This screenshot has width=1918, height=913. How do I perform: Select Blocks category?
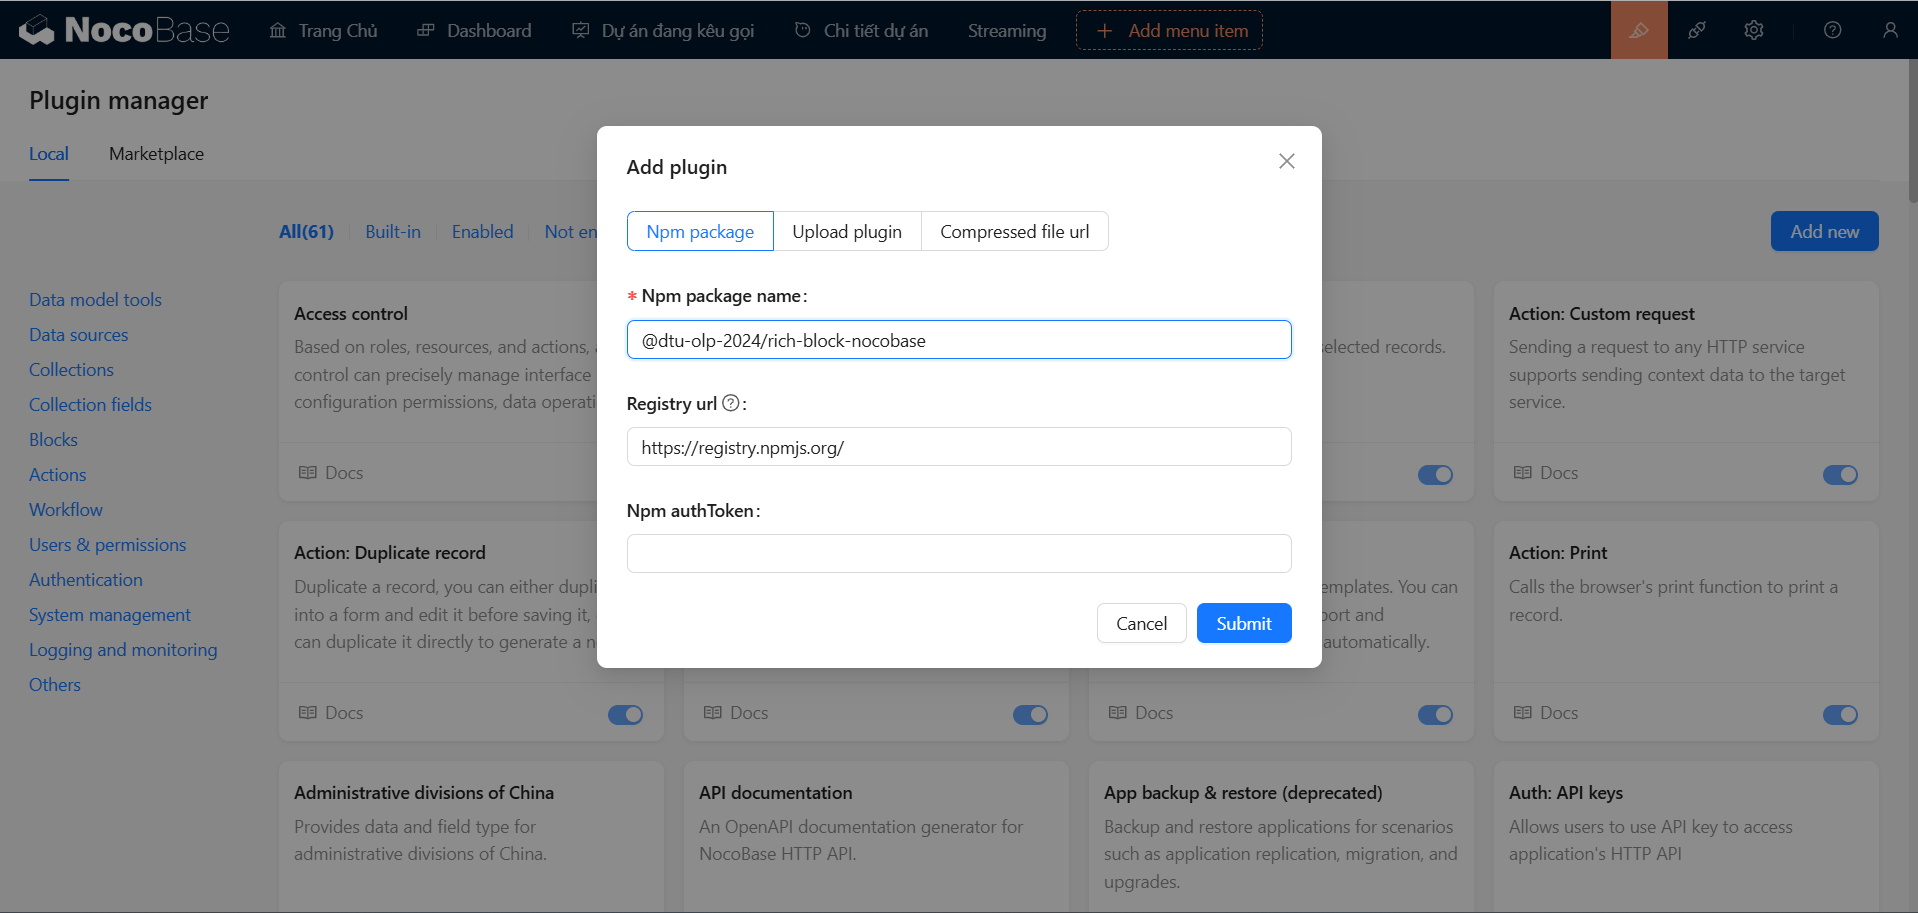tap(53, 439)
